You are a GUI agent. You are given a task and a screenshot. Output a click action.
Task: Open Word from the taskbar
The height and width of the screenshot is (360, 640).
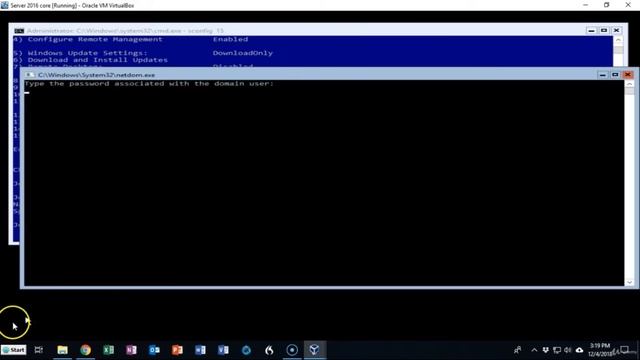[200, 350]
